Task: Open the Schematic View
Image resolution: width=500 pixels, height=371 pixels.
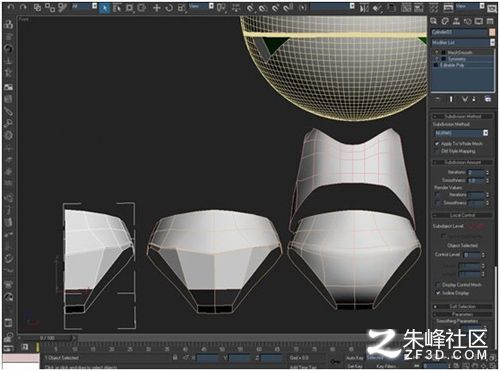Action: click(x=419, y=8)
